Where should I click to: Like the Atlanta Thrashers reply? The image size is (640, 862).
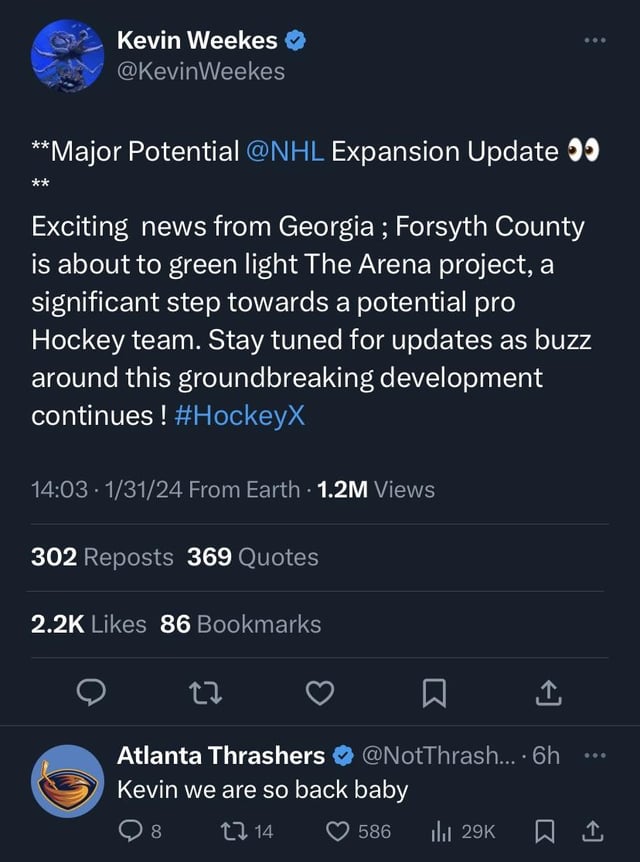point(358,831)
